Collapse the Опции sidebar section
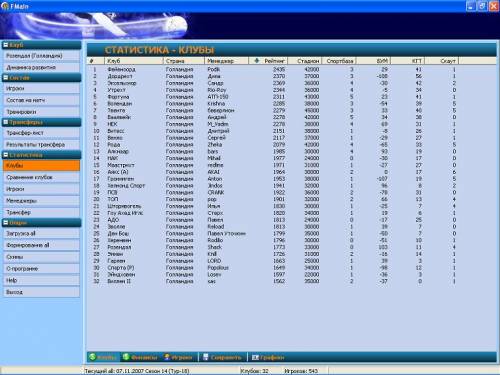 (x=5, y=222)
